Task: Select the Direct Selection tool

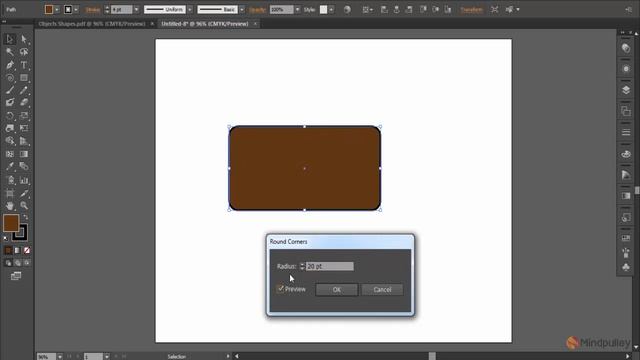Action: (x=24, y=39)
